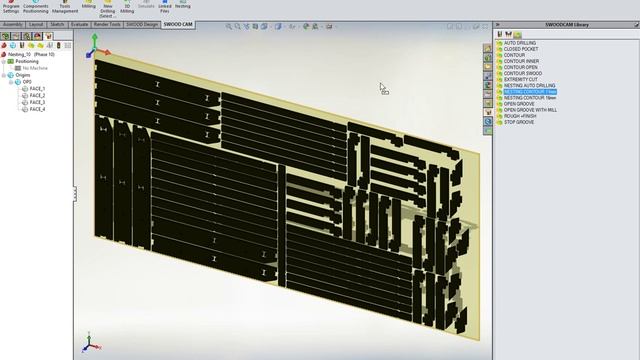Open Program Settings in the ribbon

click(x=11, y=7)
